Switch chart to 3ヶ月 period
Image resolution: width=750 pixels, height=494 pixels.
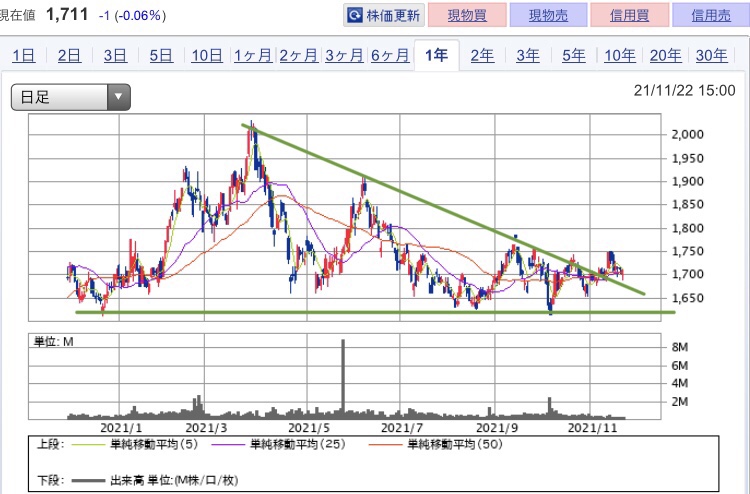tap(344, 55)
